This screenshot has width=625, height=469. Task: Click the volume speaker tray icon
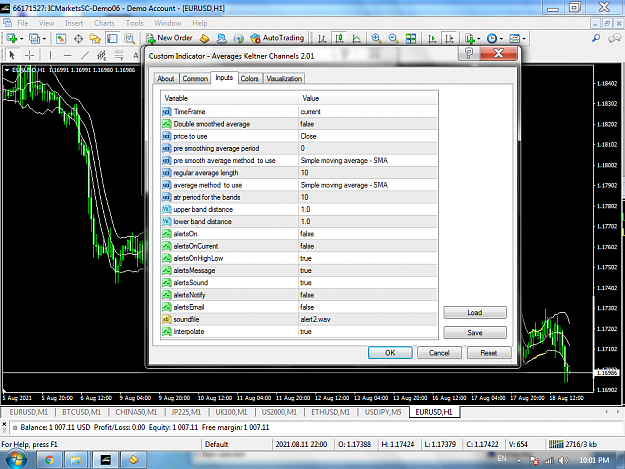[x=562, y=461]
